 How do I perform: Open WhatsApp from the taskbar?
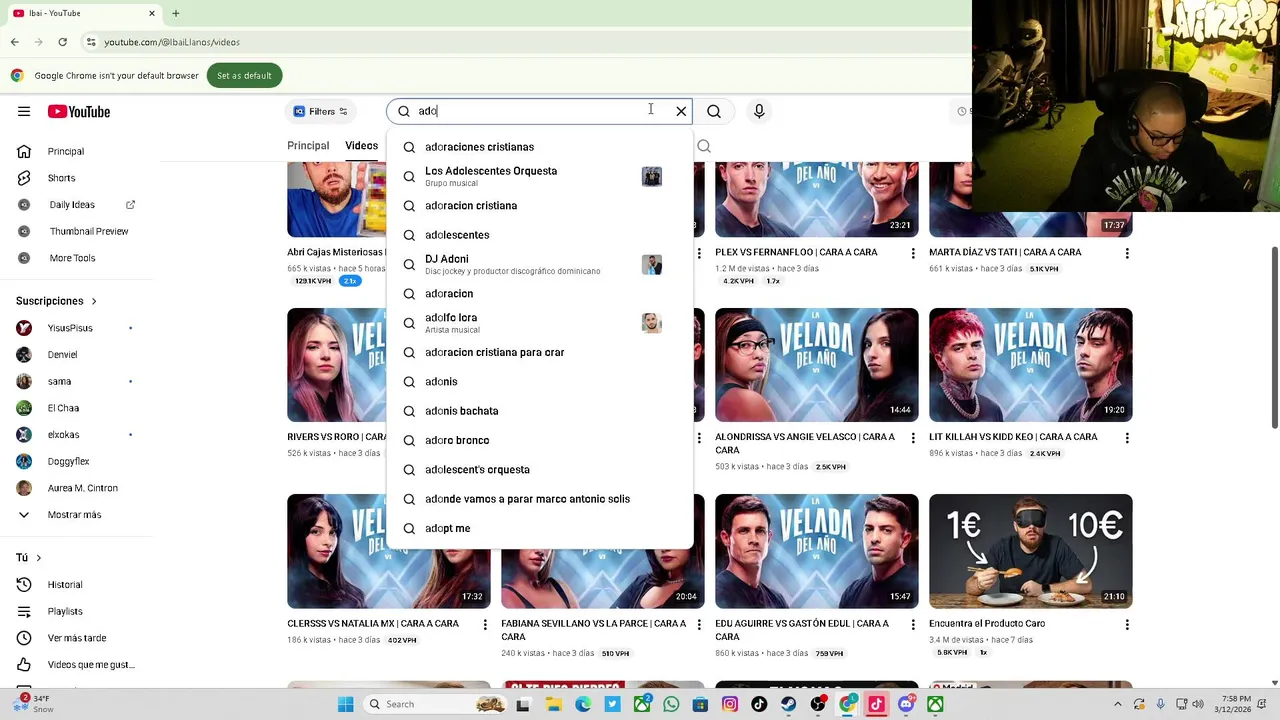tap(671, 704)
